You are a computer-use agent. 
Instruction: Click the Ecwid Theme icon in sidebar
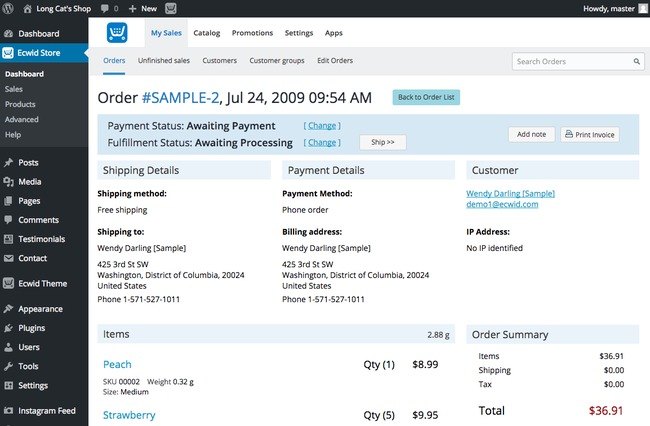(8, 283)
